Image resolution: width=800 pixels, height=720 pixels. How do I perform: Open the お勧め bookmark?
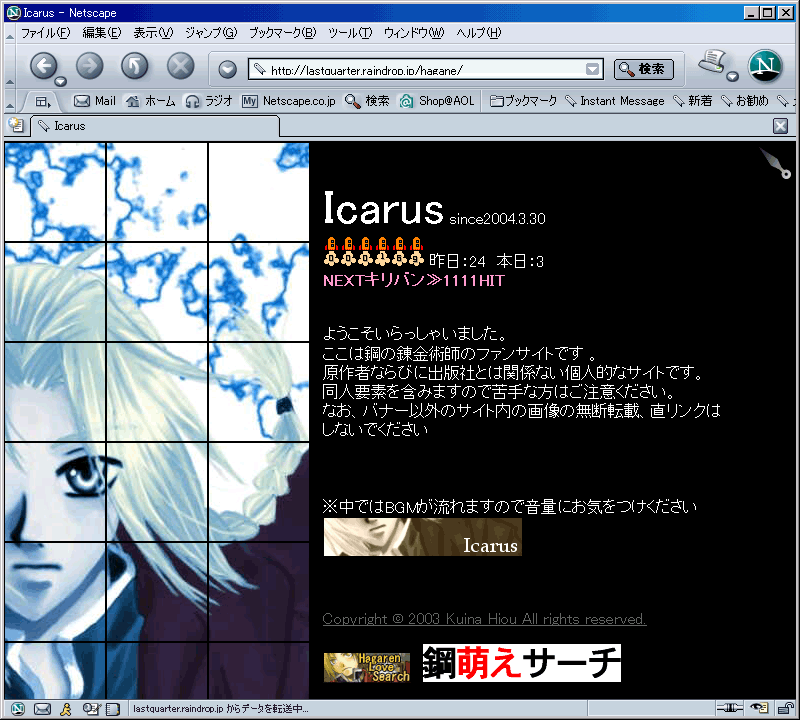[744, 101]
